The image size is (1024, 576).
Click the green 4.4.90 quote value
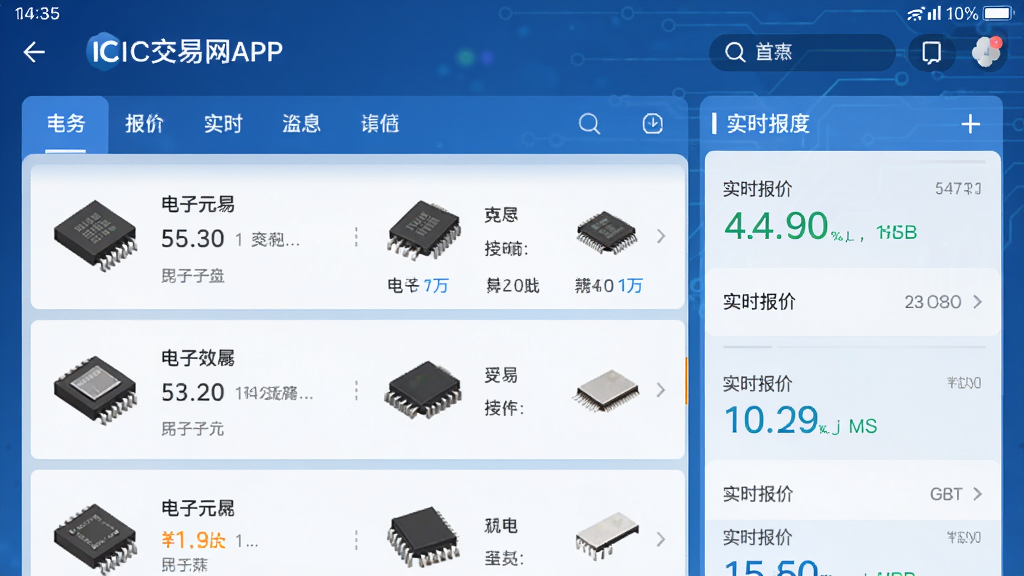coord(776,226)
